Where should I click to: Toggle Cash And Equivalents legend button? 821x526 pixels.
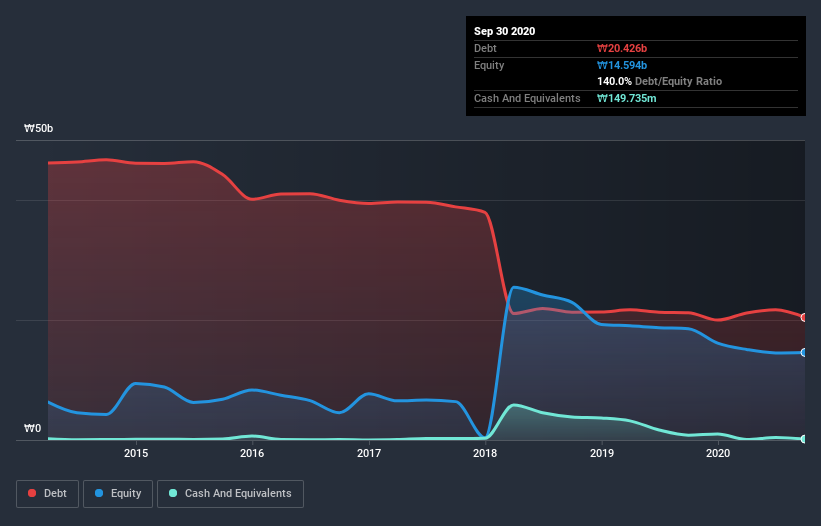pyautogui.click(x=230, y=494)
